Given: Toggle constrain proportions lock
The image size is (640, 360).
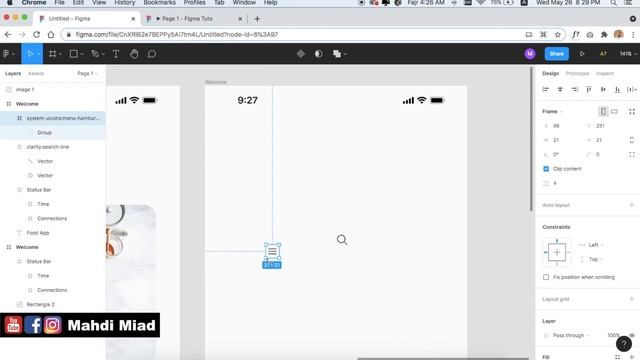Looking at the screenshot, I should click(x=632, y=140).
